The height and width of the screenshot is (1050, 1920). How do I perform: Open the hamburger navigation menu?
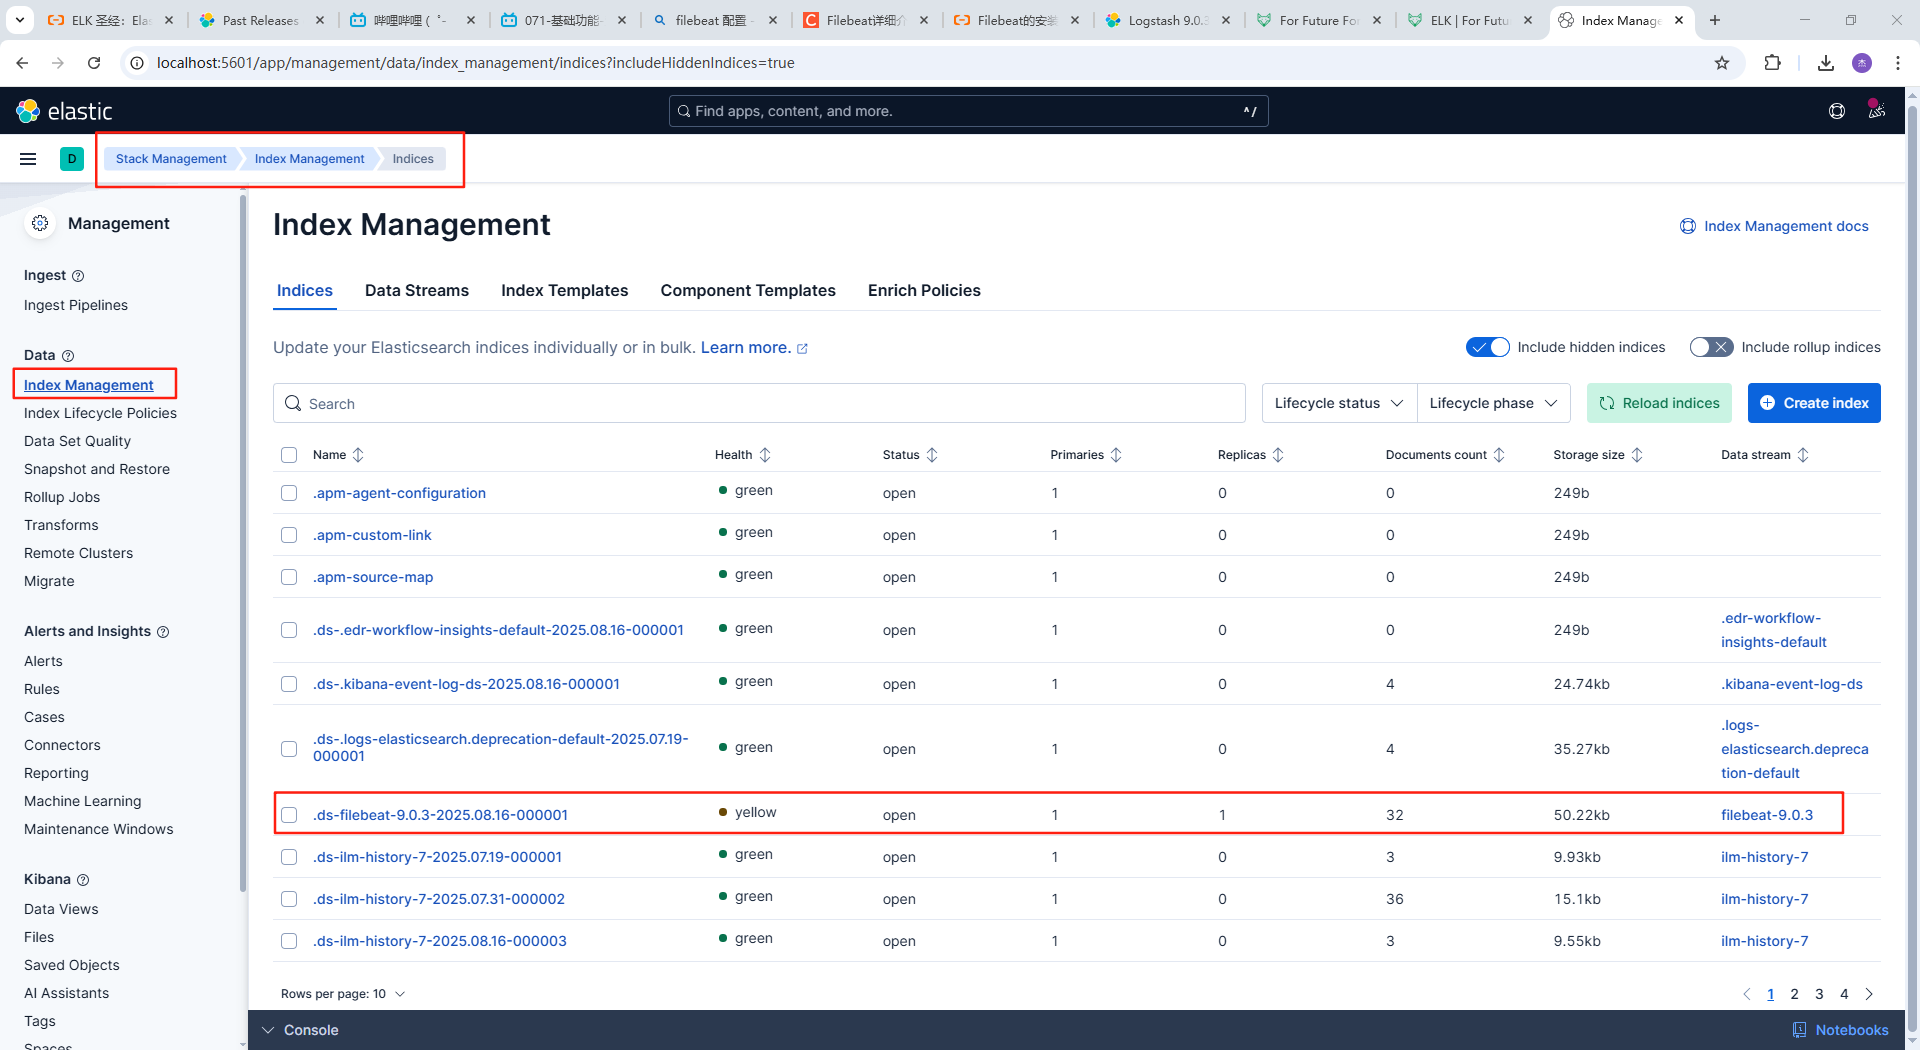28,159
